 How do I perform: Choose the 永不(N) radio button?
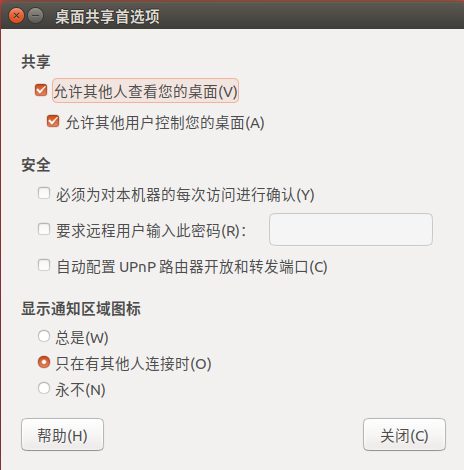(44, 388)
